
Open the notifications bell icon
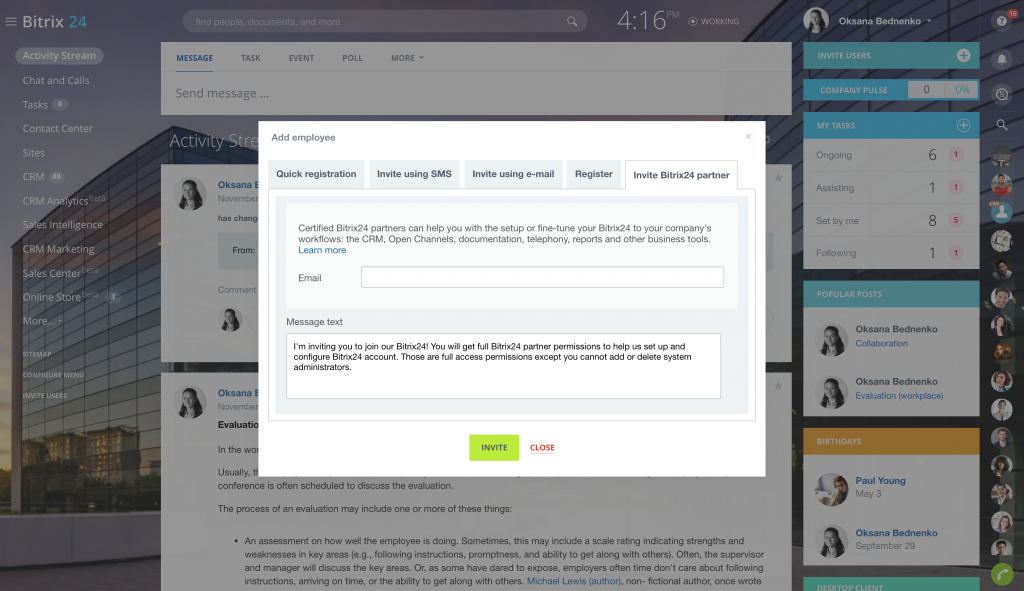click(x=1001, y=59)
